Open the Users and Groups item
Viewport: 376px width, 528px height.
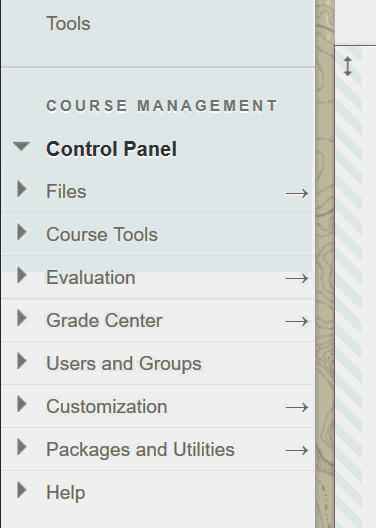pyautogui.click(x=124, y=364)
